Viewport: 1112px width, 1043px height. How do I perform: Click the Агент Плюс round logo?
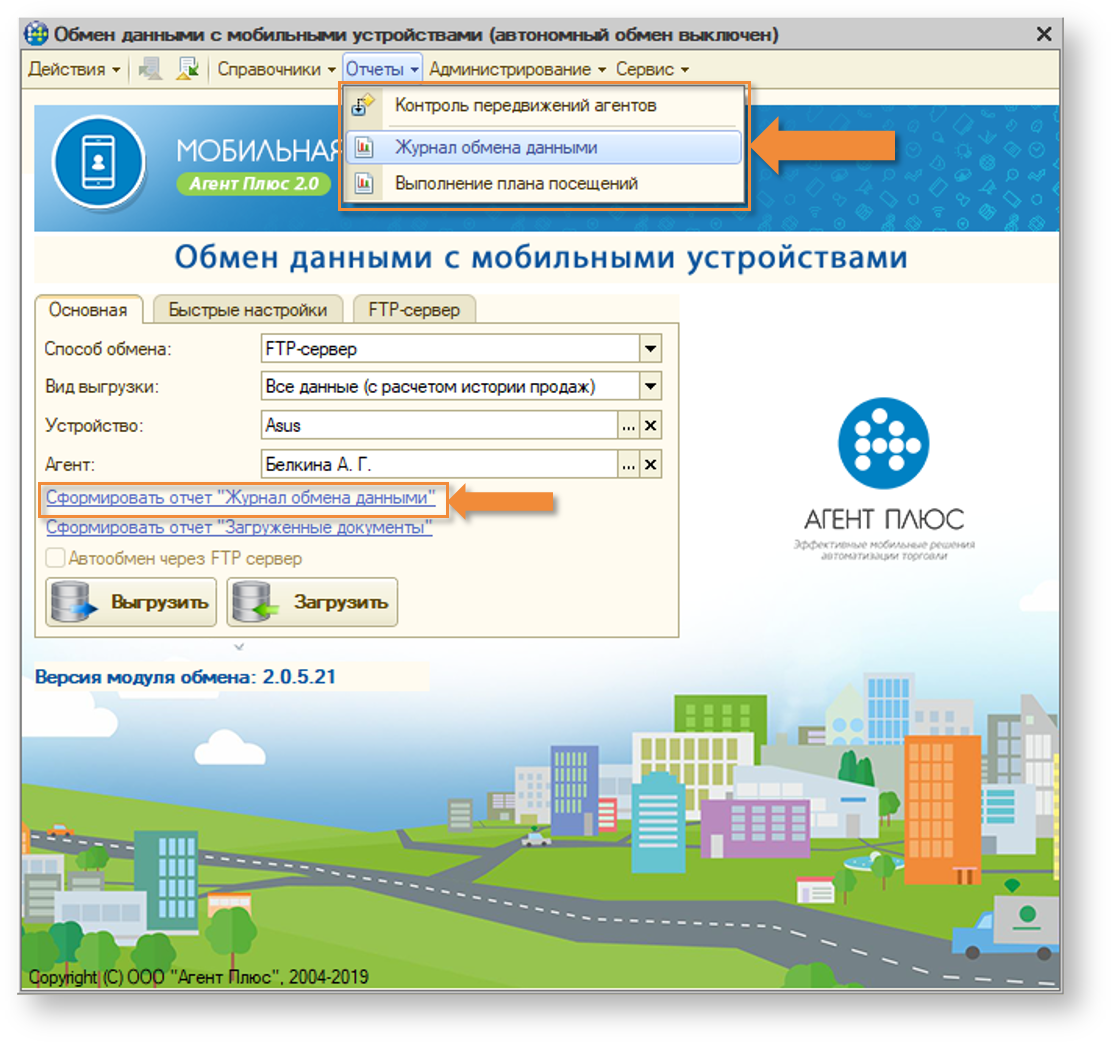[884, 442]
